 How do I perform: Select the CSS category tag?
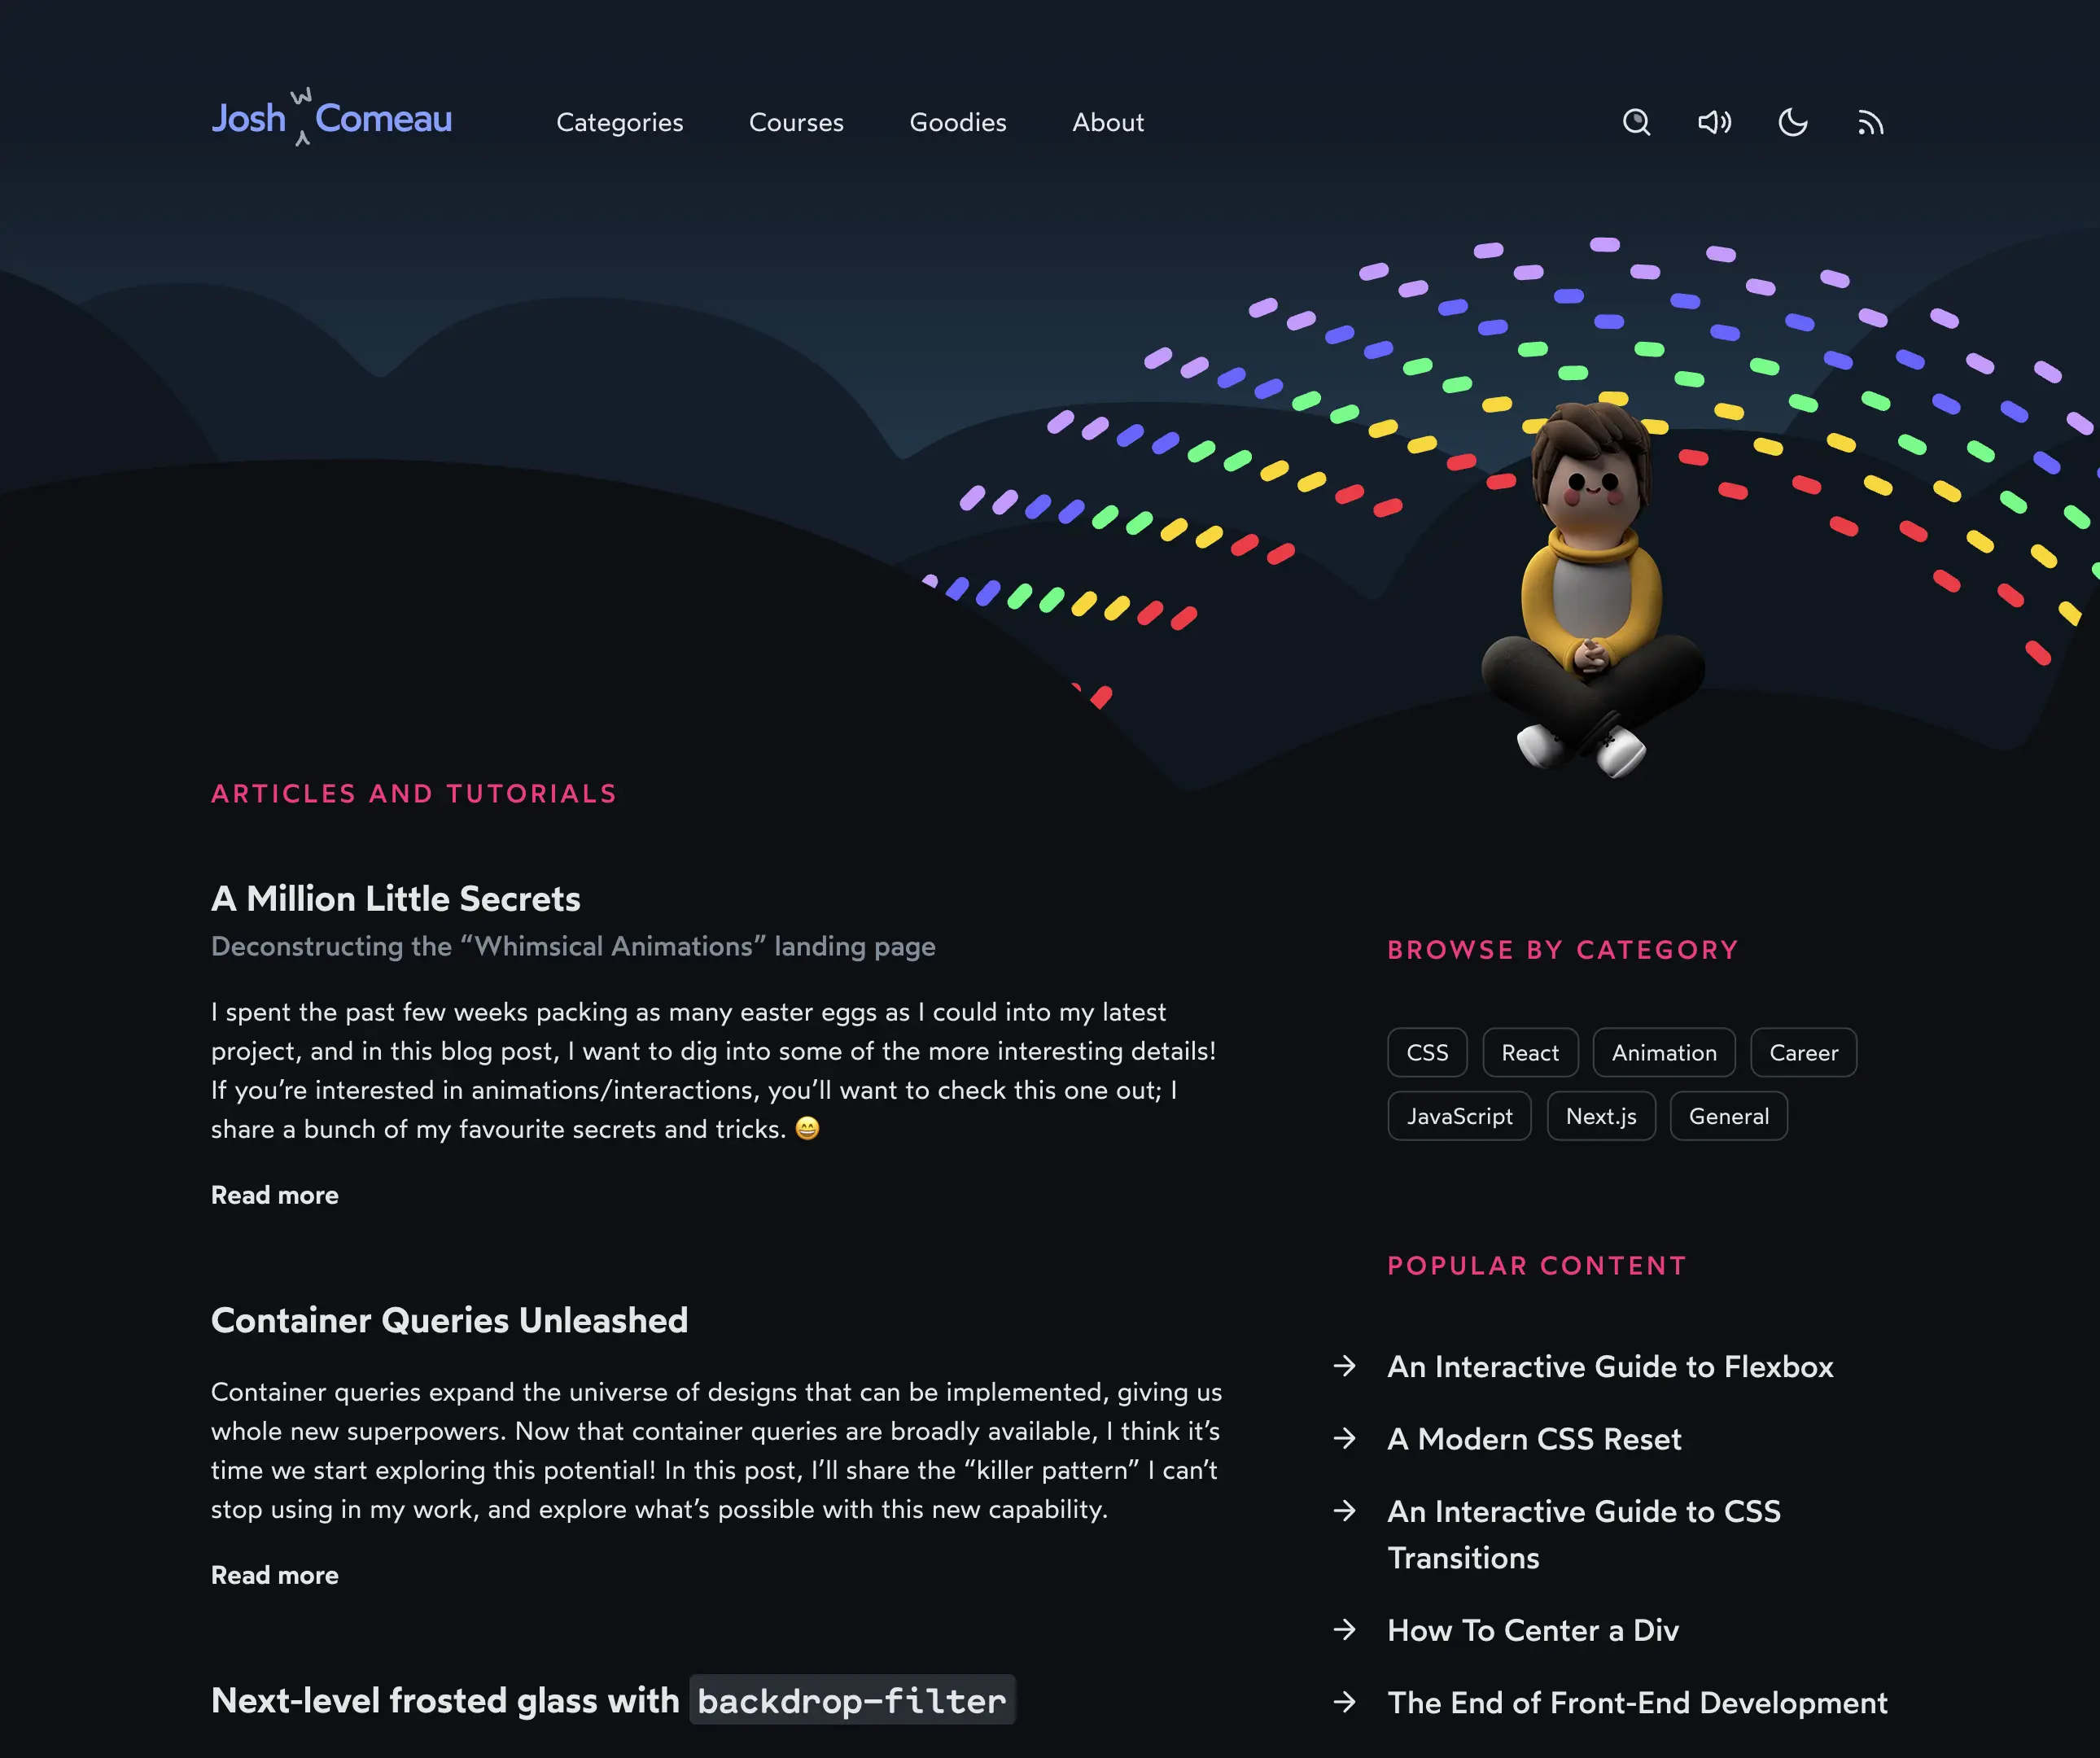coord(1428,1052)
